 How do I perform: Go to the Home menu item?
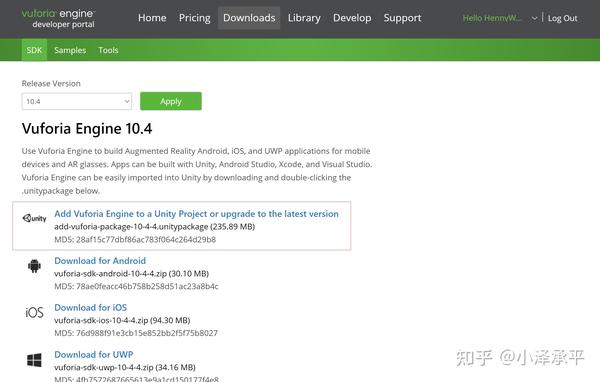click(152, 18)
